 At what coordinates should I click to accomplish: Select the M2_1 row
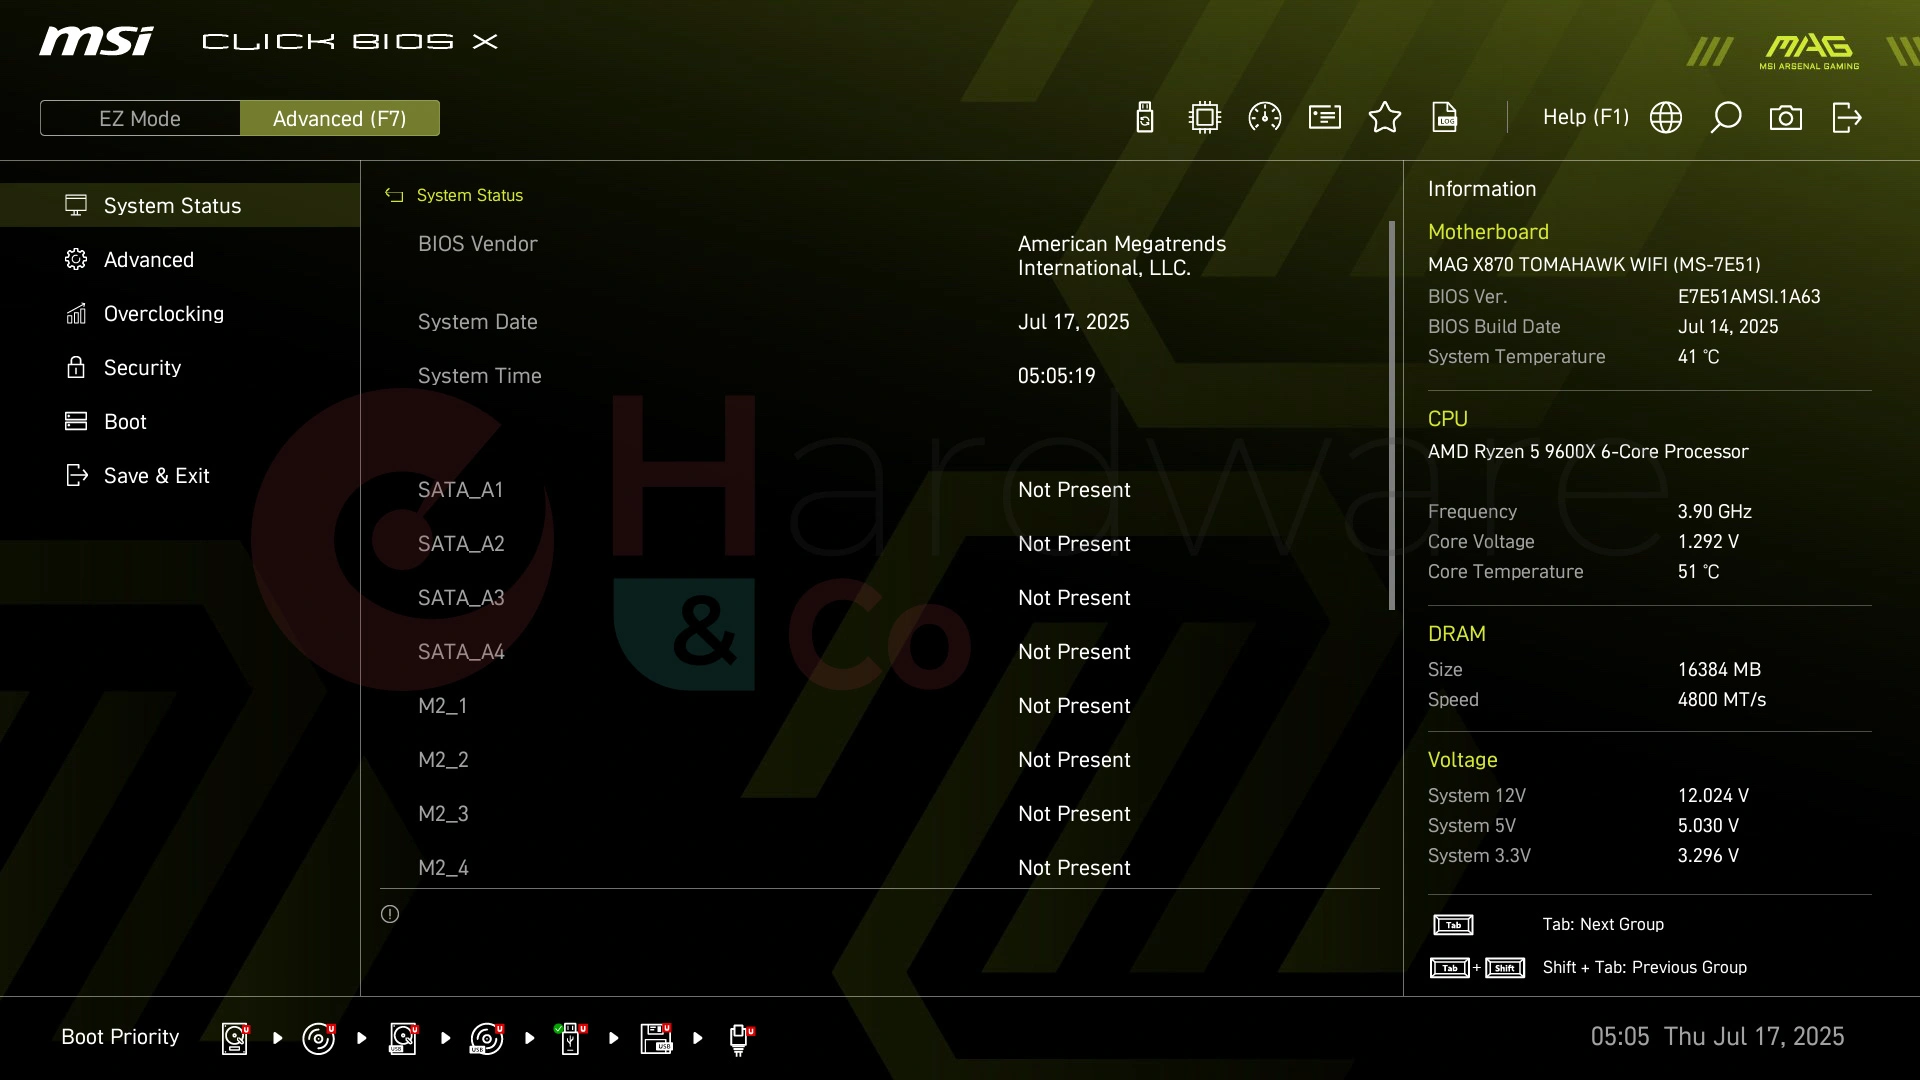coord(880,706)
